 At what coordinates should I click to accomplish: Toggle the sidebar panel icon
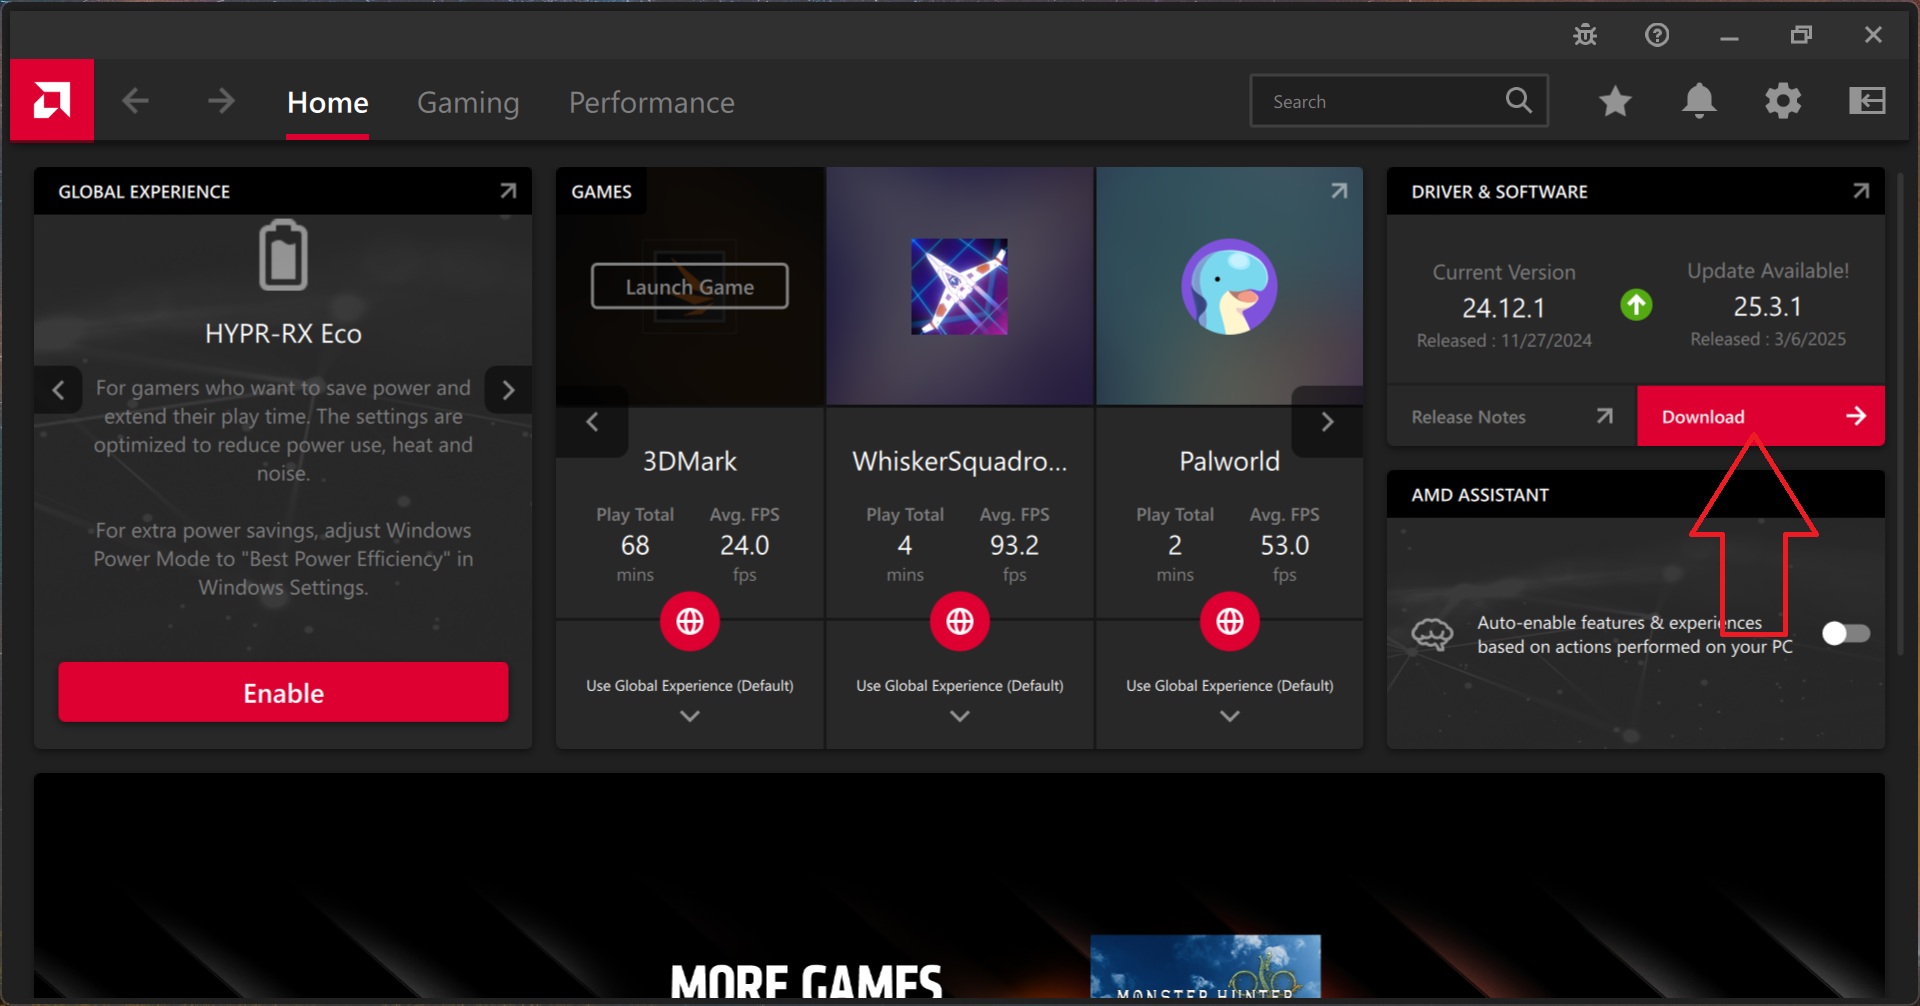tap(1867, 101)
